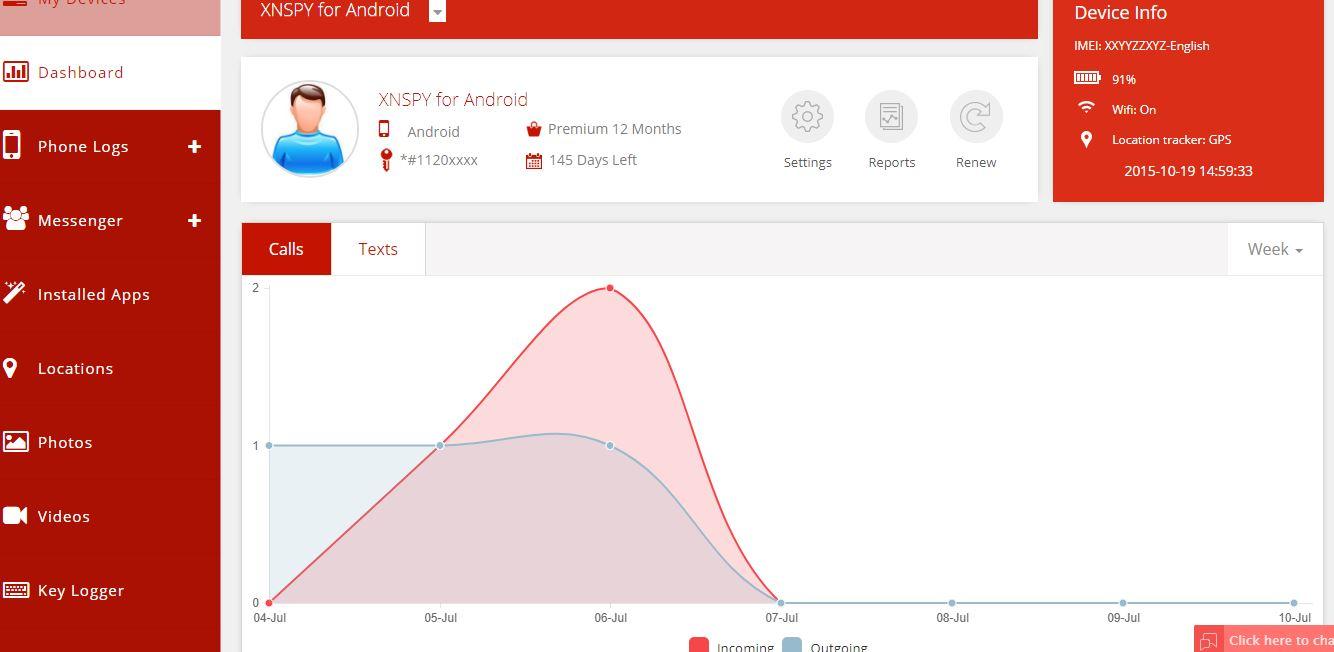
Task: Click the 10-Jul data point on chart
Action: click(x=1294, y=603)
